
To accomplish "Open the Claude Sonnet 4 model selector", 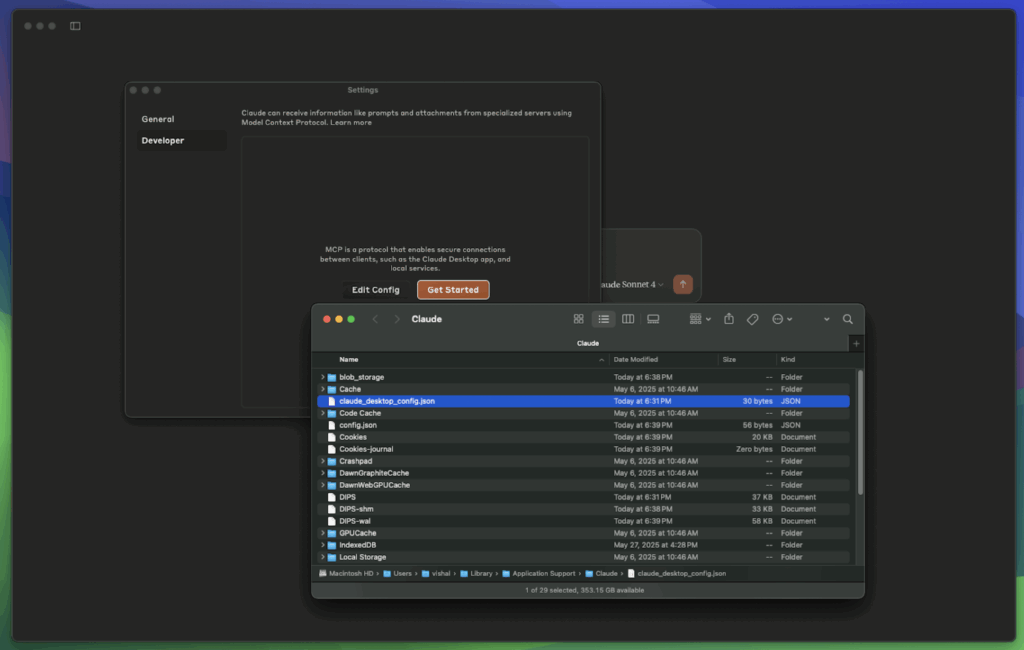I will click(632, 284).
